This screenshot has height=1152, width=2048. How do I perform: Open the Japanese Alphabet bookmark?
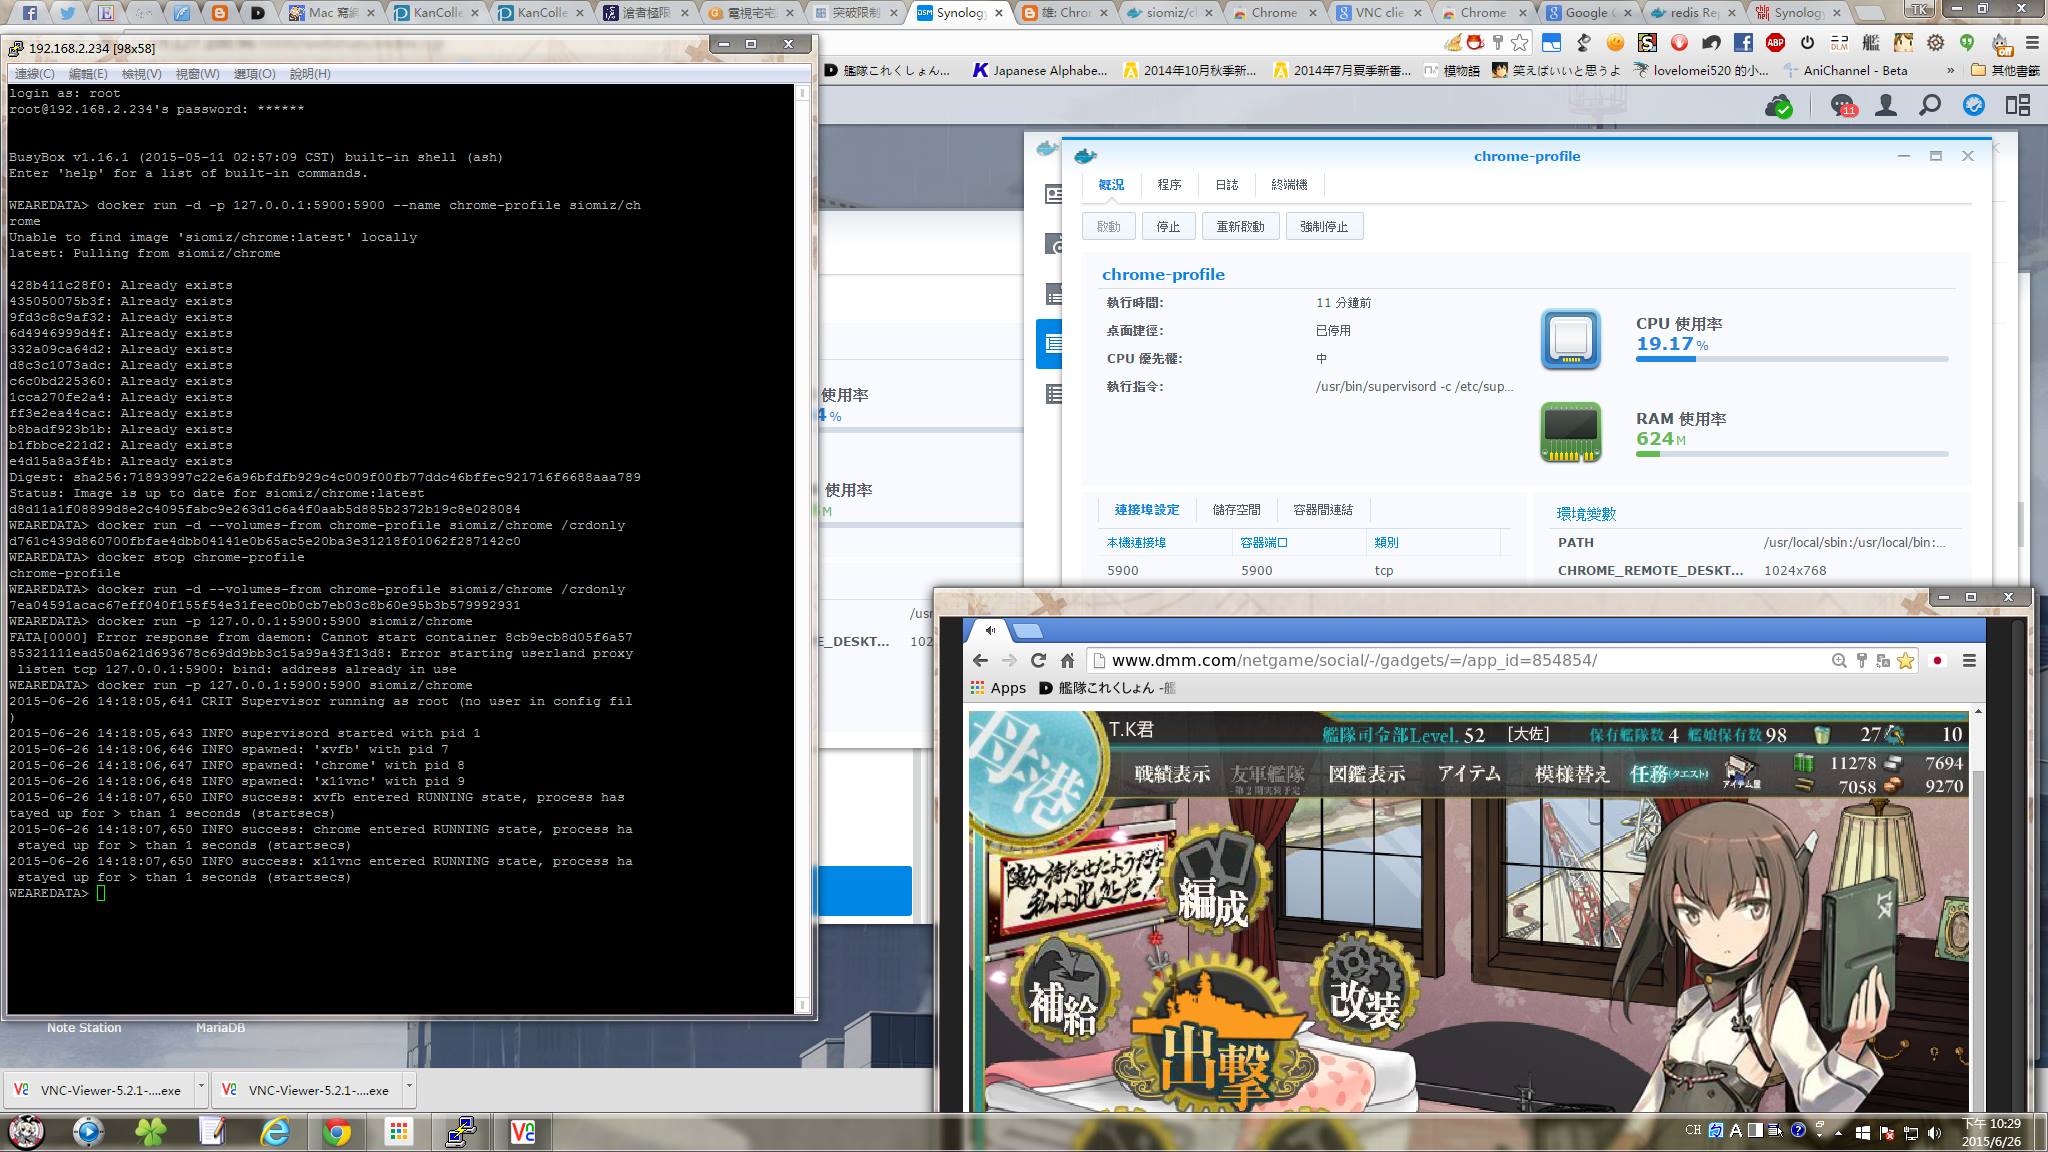tap(1040, 71)
